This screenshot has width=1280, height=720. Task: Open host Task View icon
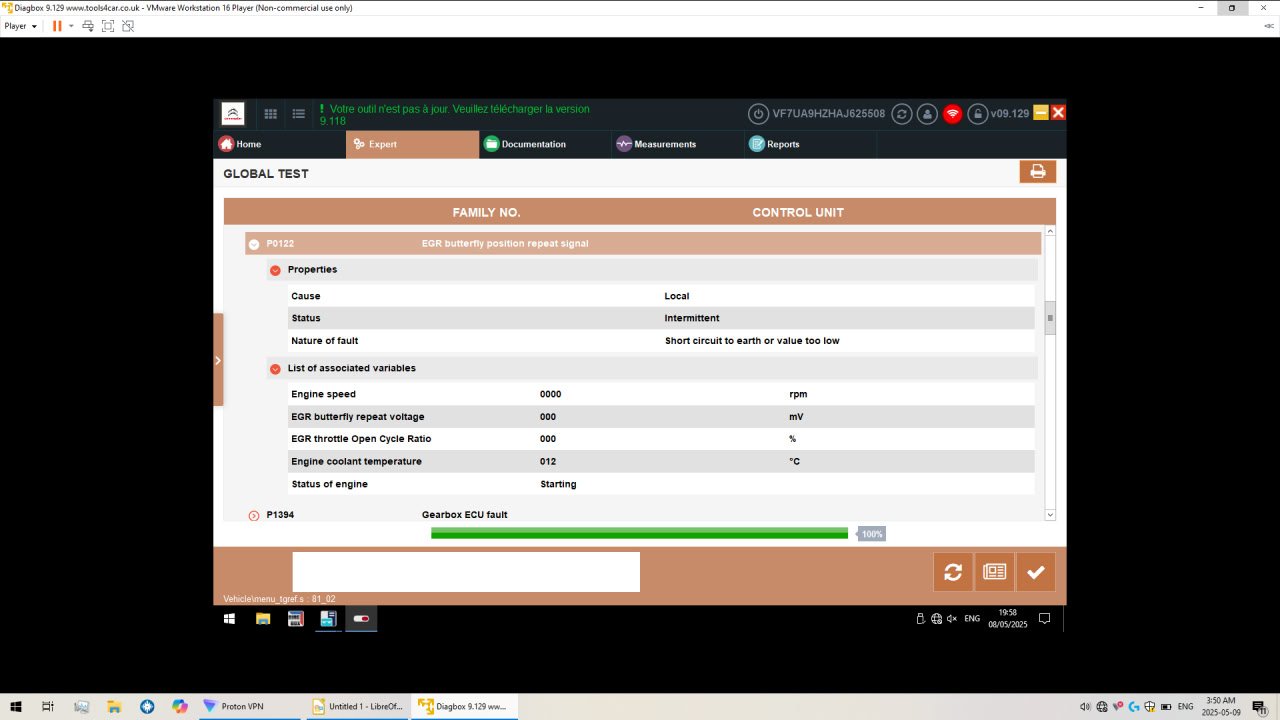[x=48, y=706]
